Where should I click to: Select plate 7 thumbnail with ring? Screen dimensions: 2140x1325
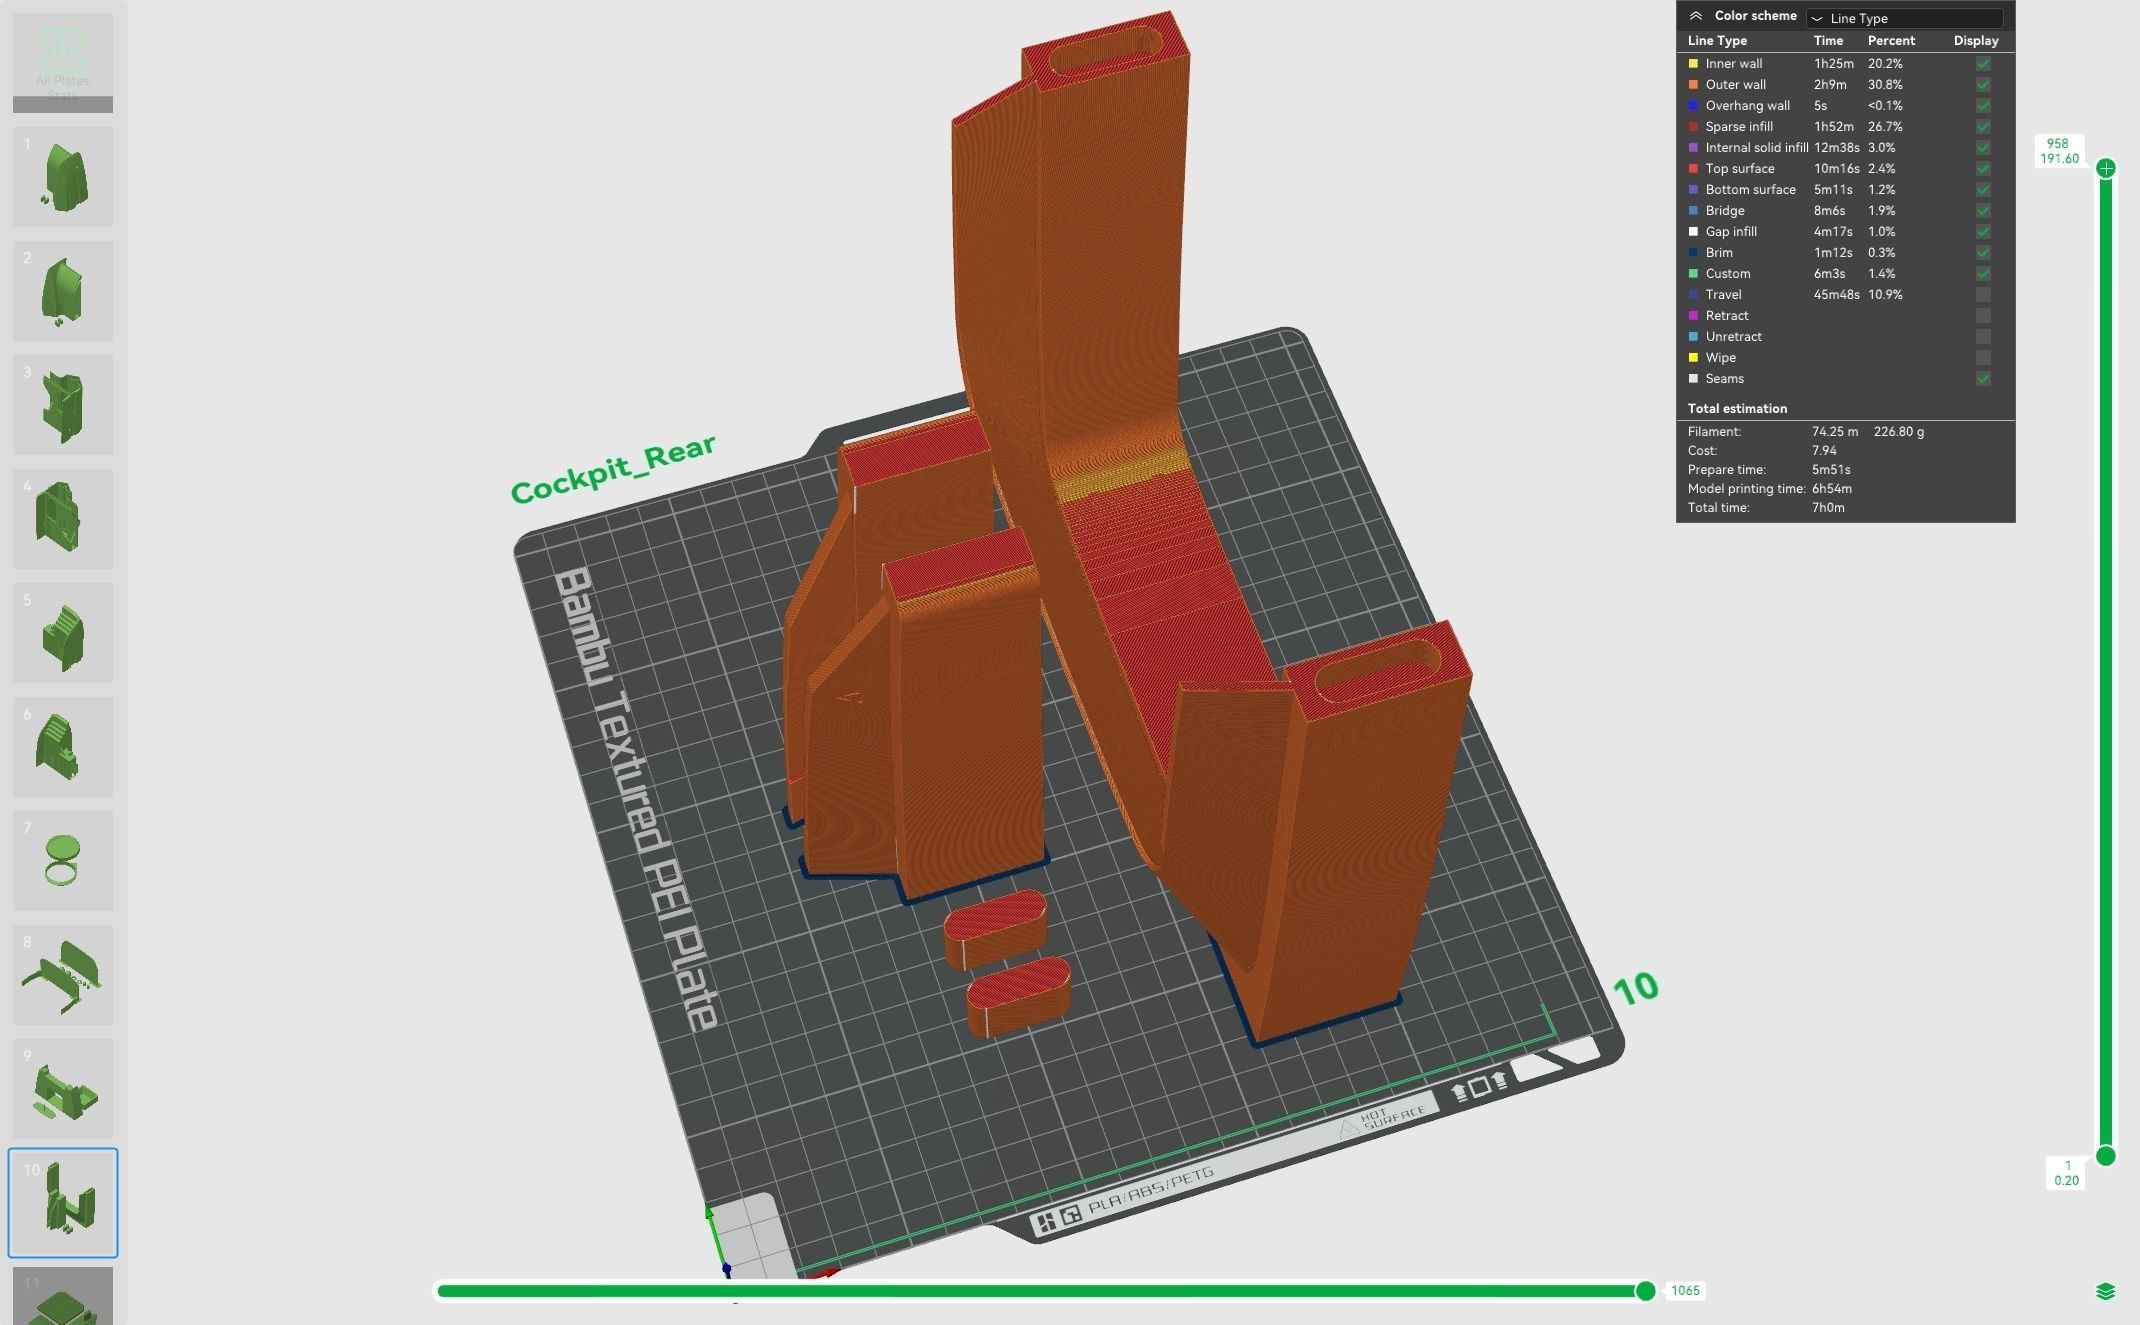tap(63, 861)
